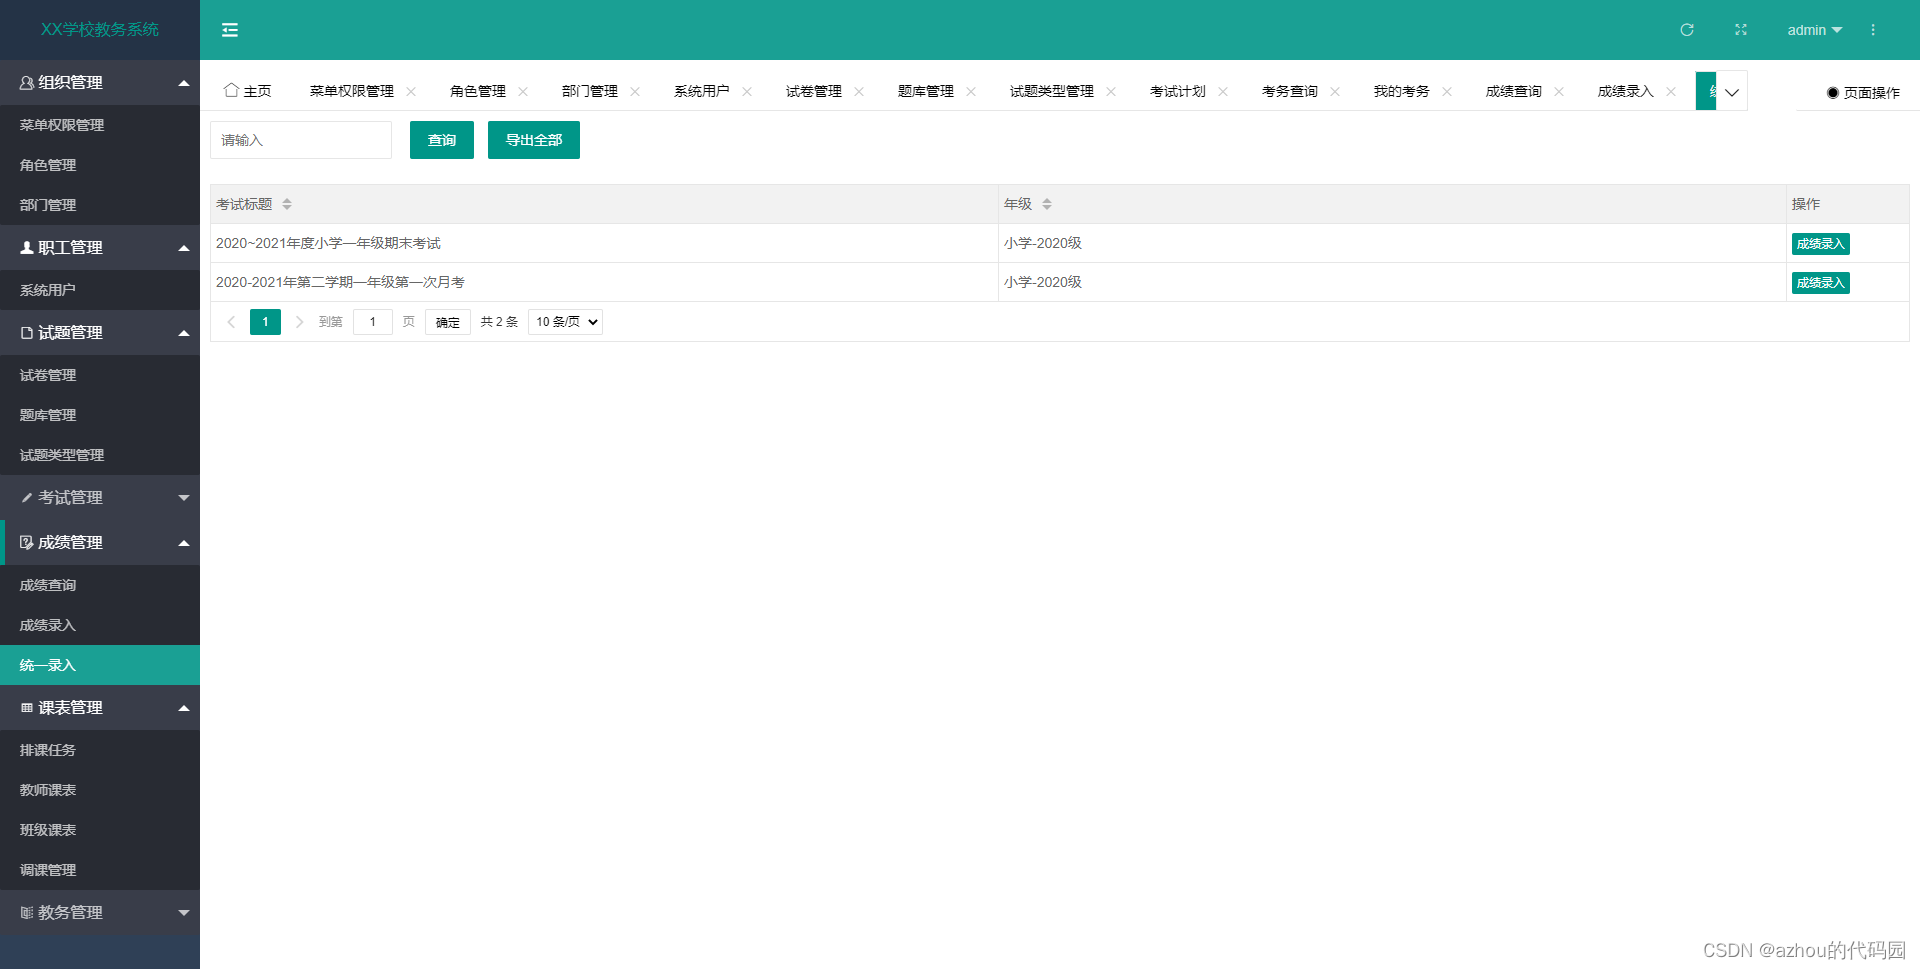Open the 10 条/页 page size dropdown
The height and width of the screenshot is (969, 1920).
565,322
